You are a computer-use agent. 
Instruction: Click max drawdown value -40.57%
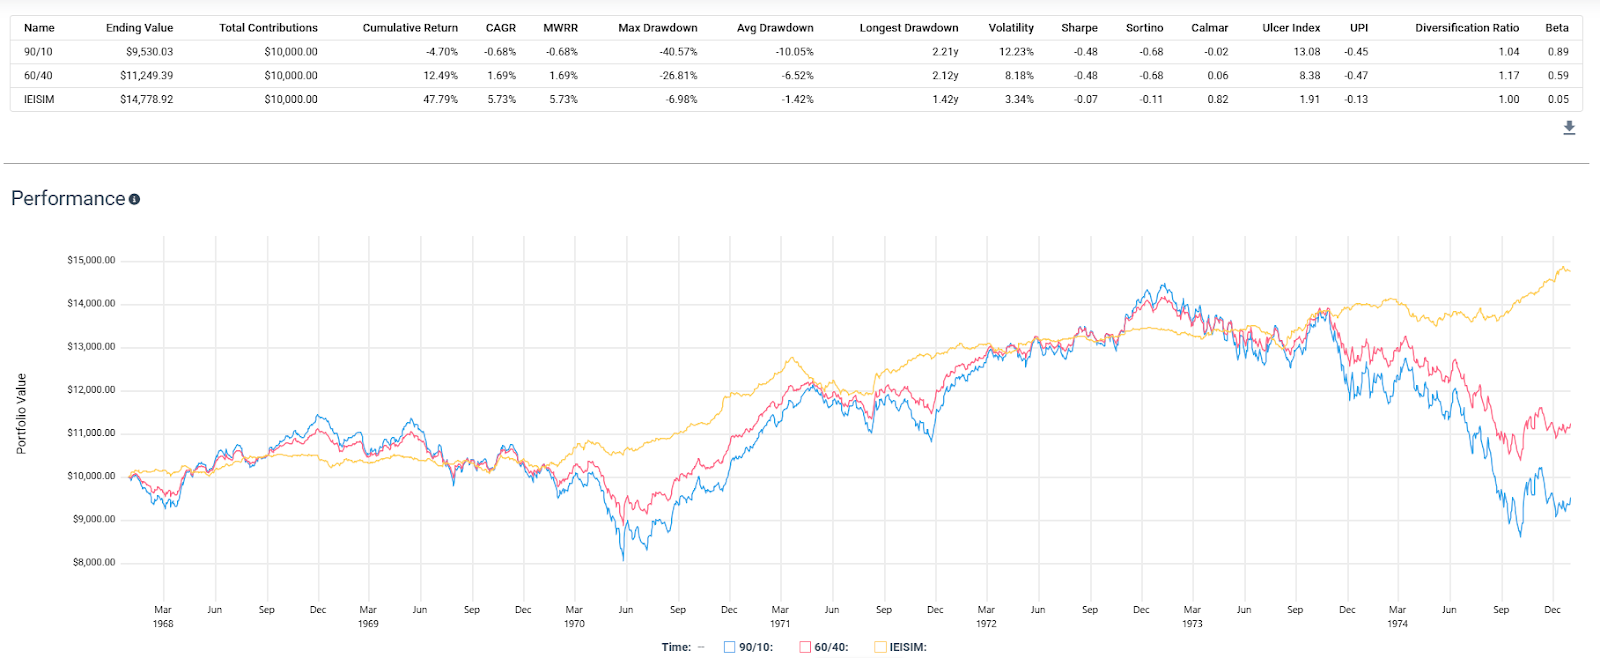click(x=678, y=52)
